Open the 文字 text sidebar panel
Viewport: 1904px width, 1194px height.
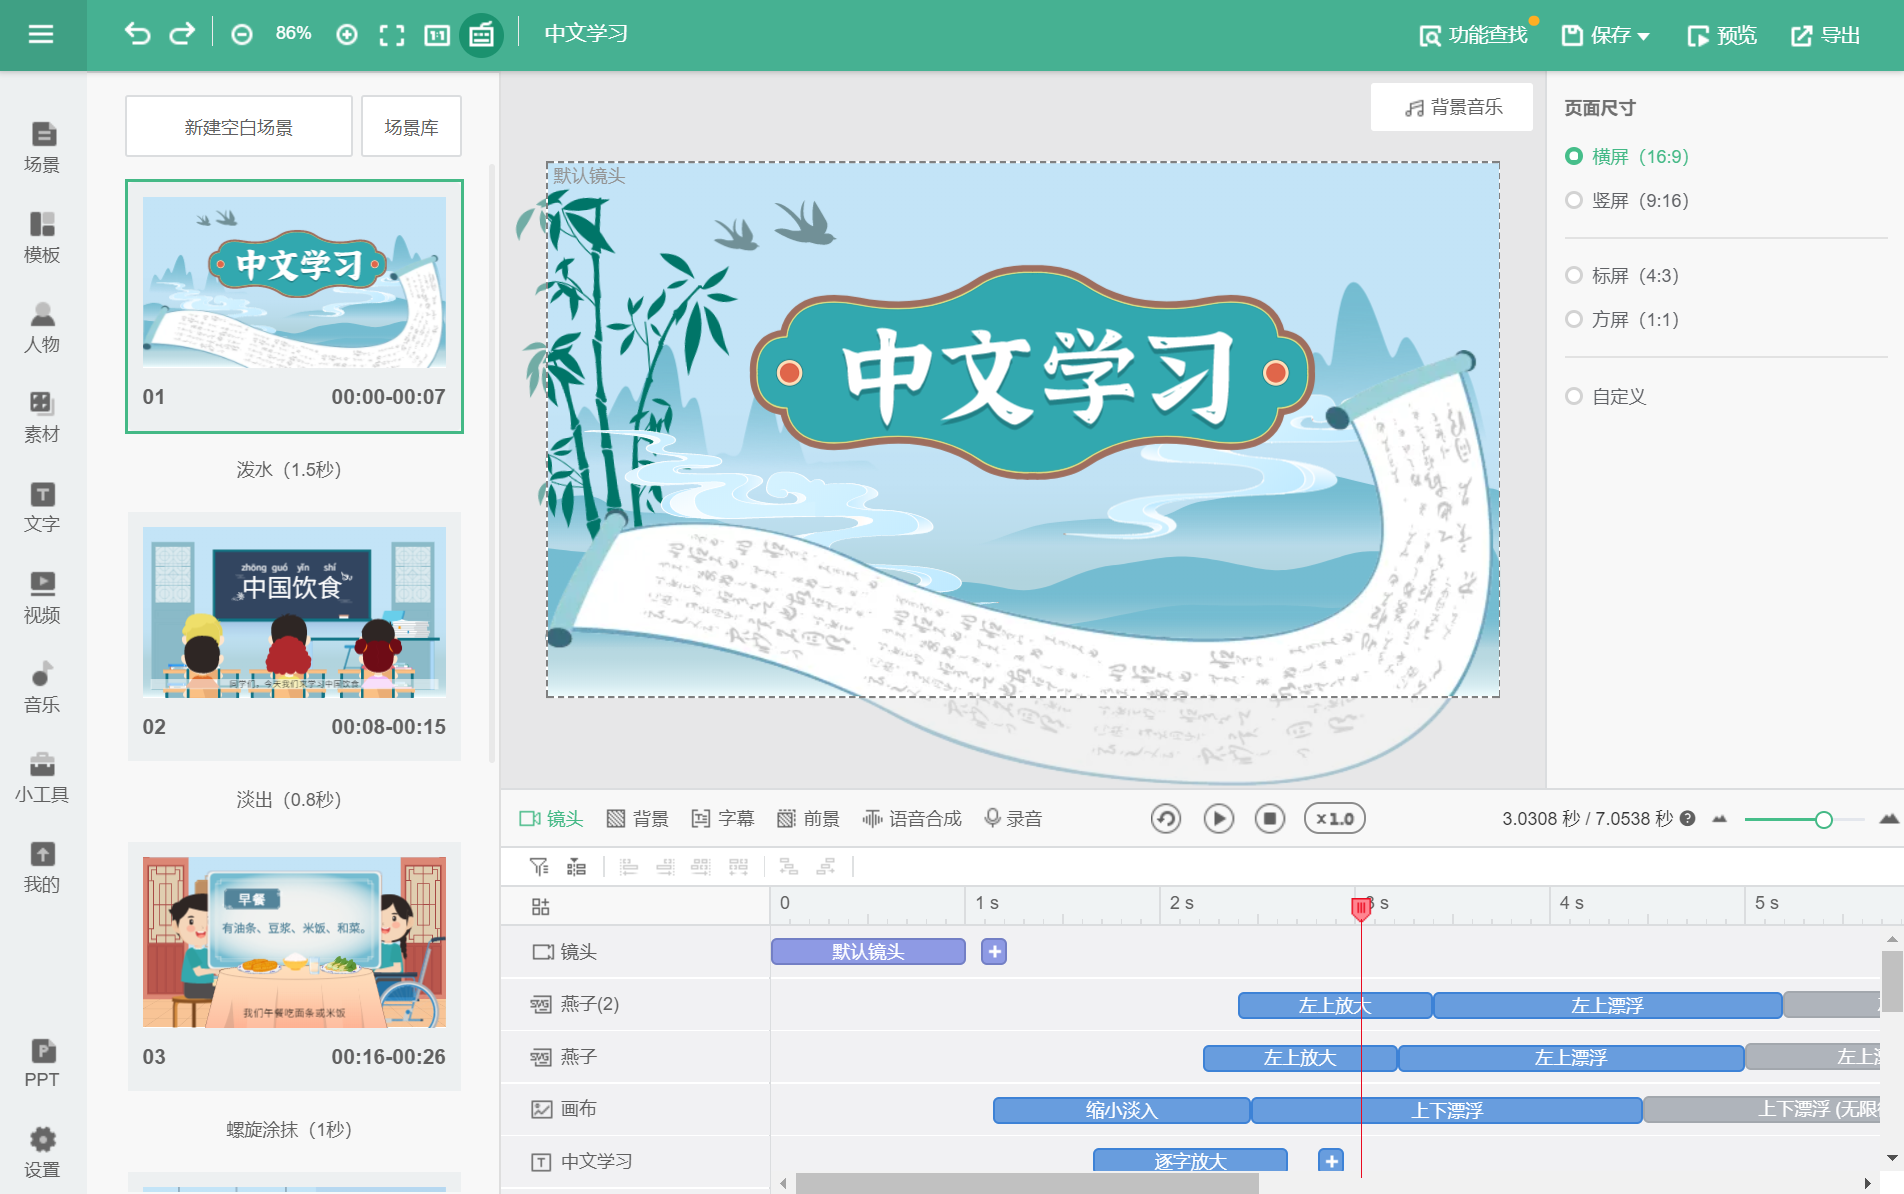[42, 507]
